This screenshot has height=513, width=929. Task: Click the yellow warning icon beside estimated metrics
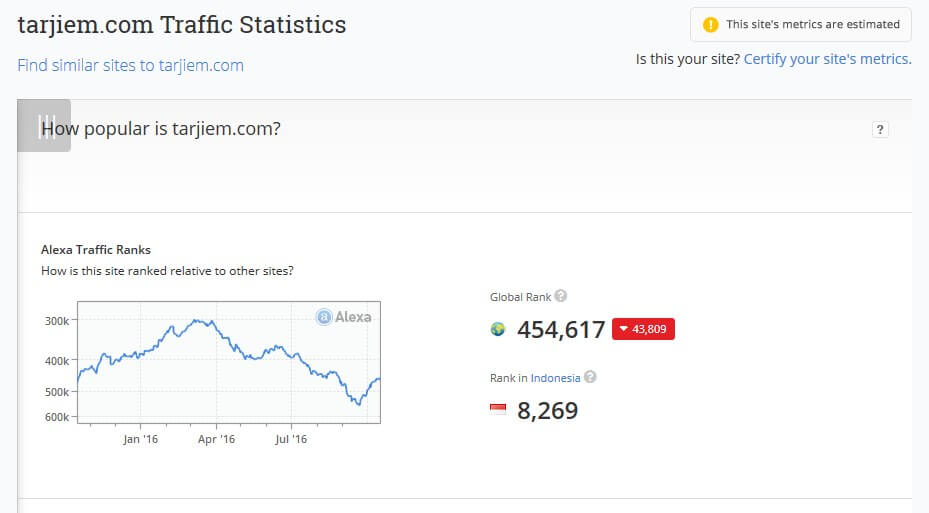point(710,24)
